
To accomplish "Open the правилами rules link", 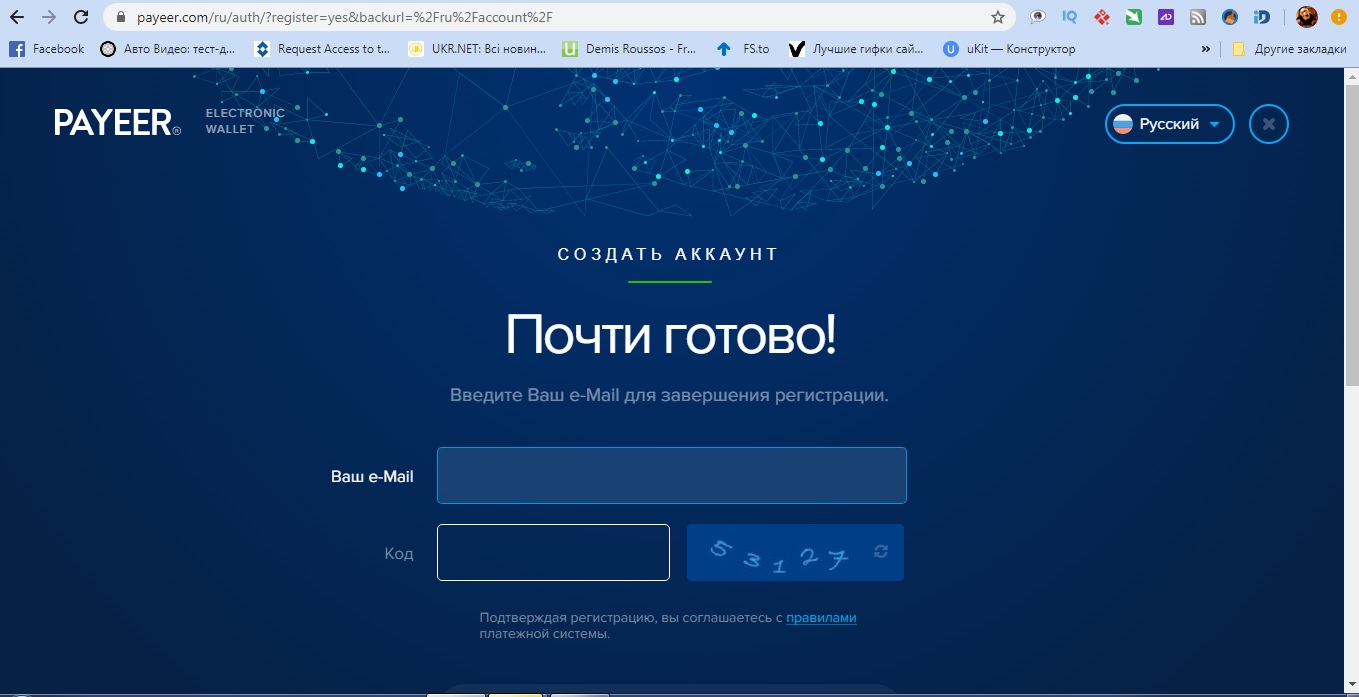I will click(x=821, y=618).
